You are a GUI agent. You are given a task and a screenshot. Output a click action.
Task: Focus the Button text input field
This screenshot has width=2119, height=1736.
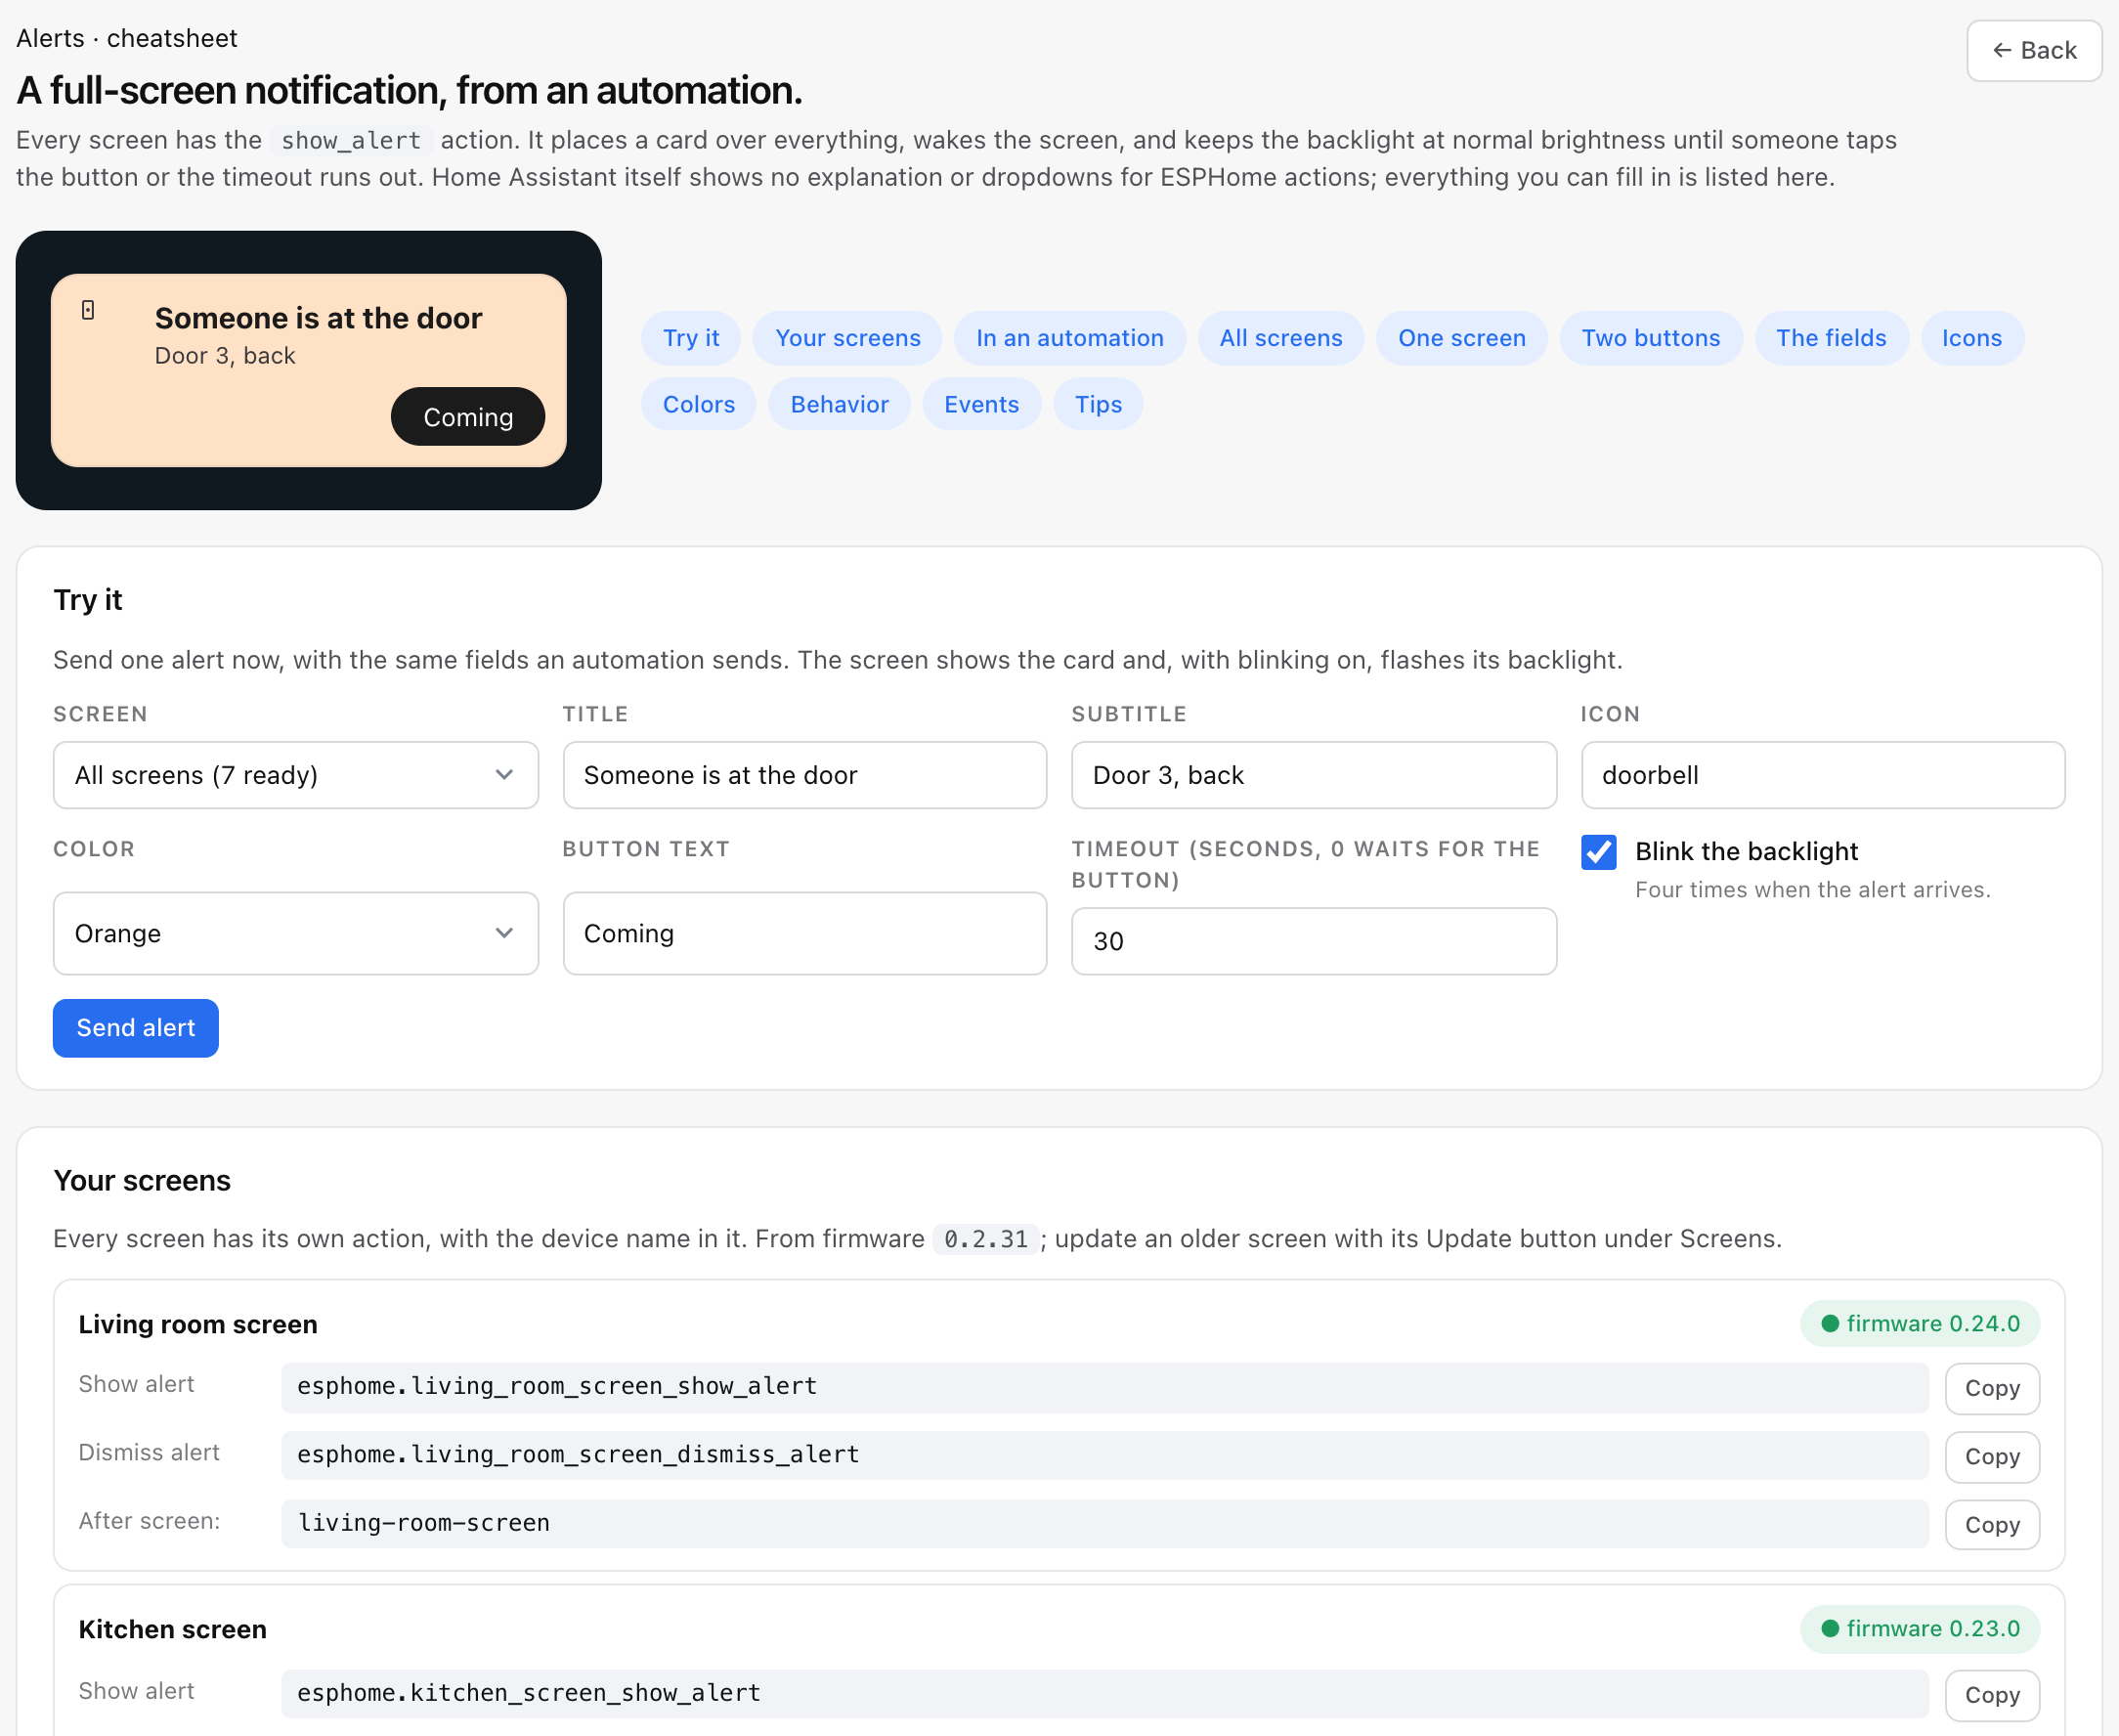pyautogui.click(x=804, y=933)
